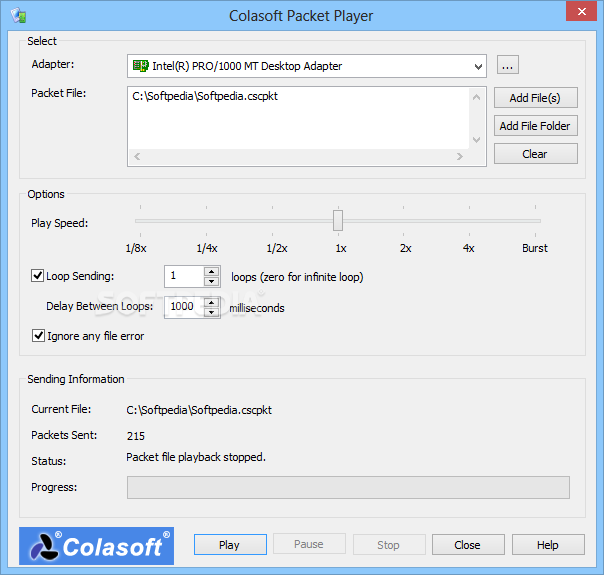
Task: Click packet list horizontal scroll left arrow
Action: [x=137, y=156]
